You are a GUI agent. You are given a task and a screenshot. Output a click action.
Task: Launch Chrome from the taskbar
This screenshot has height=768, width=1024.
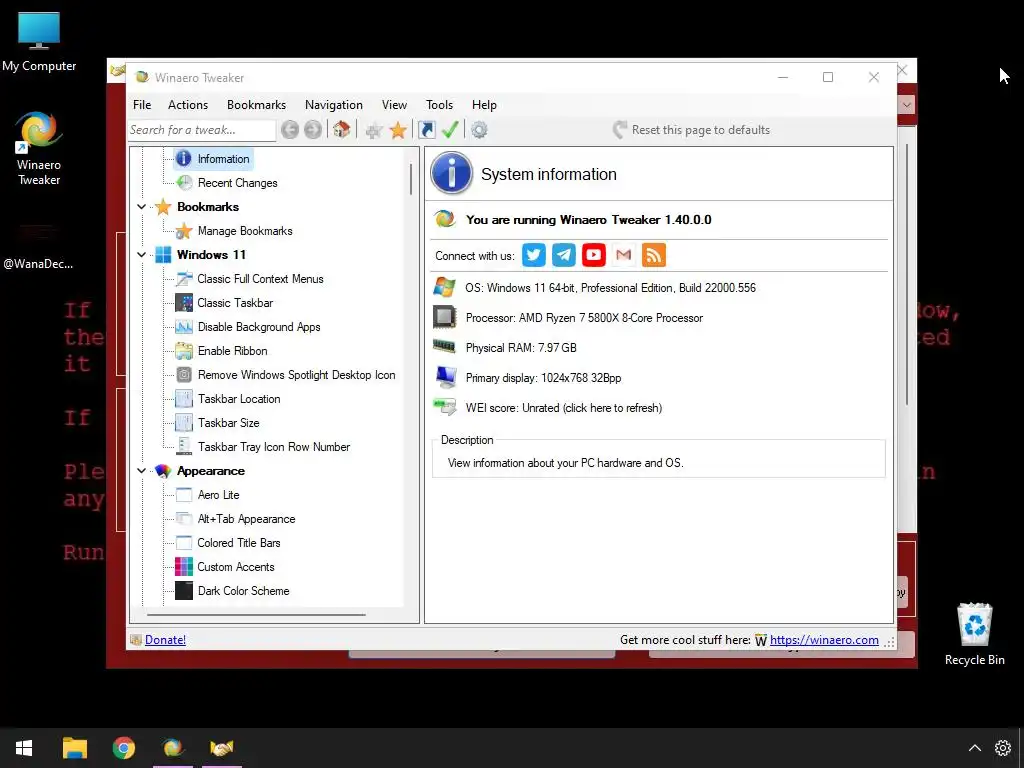click(x=123, y=748)
